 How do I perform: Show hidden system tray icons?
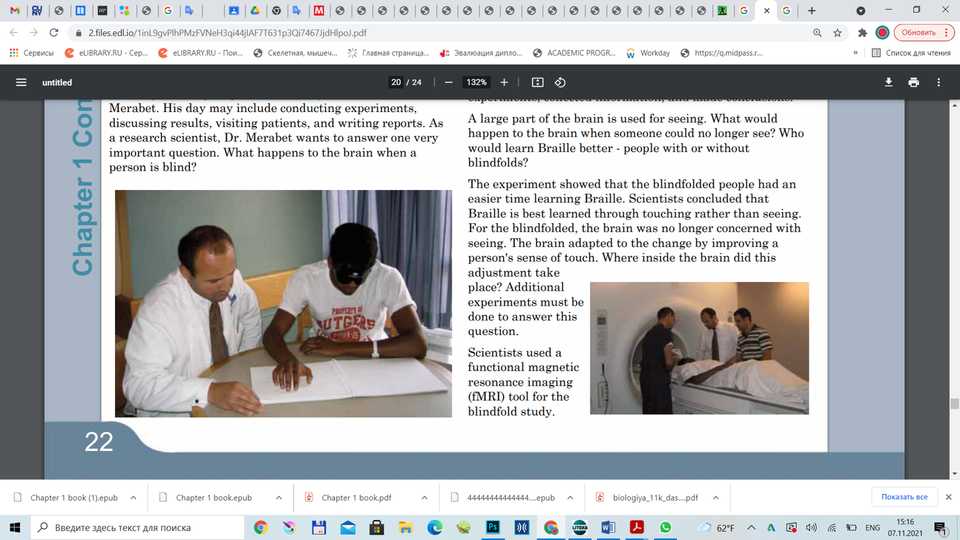coord(751,527)
